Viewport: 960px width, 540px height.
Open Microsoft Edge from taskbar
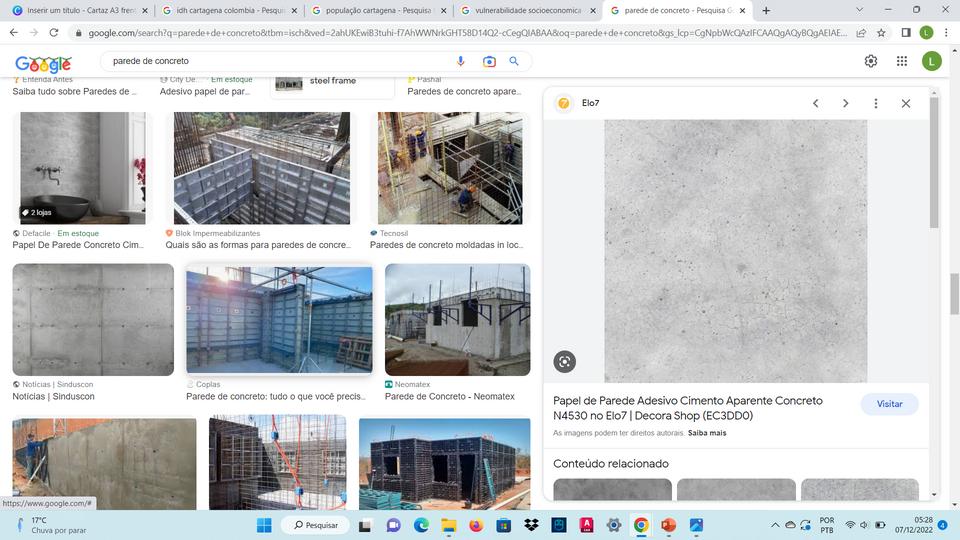point(421,525)
